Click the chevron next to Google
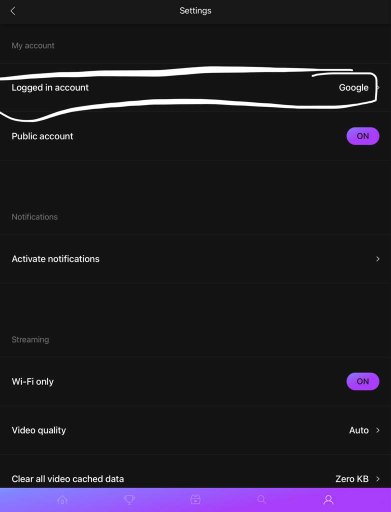391x512 pixels. [378, 88]
